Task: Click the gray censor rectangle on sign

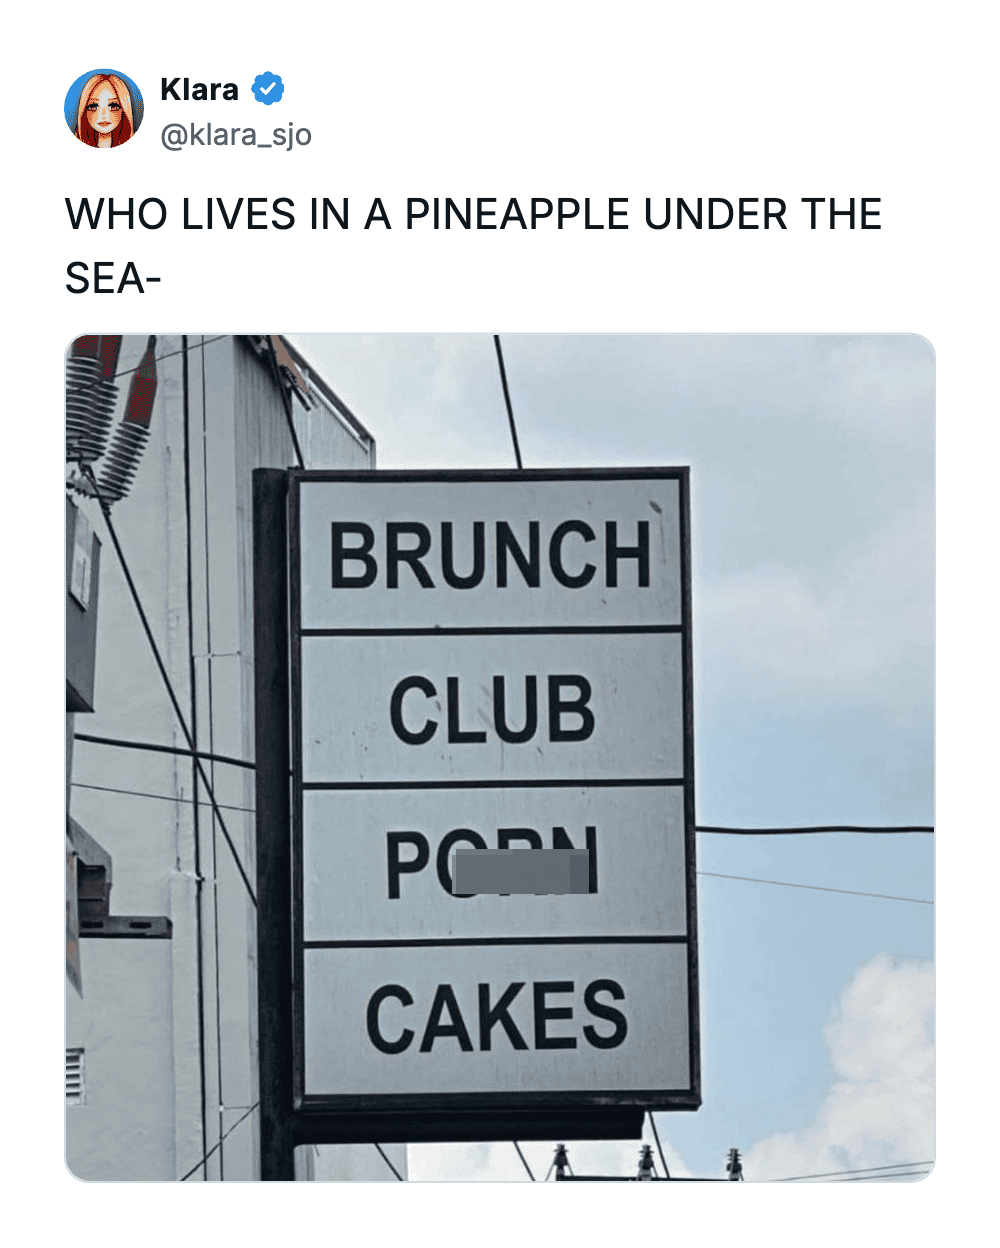Action: pos(520,871)
